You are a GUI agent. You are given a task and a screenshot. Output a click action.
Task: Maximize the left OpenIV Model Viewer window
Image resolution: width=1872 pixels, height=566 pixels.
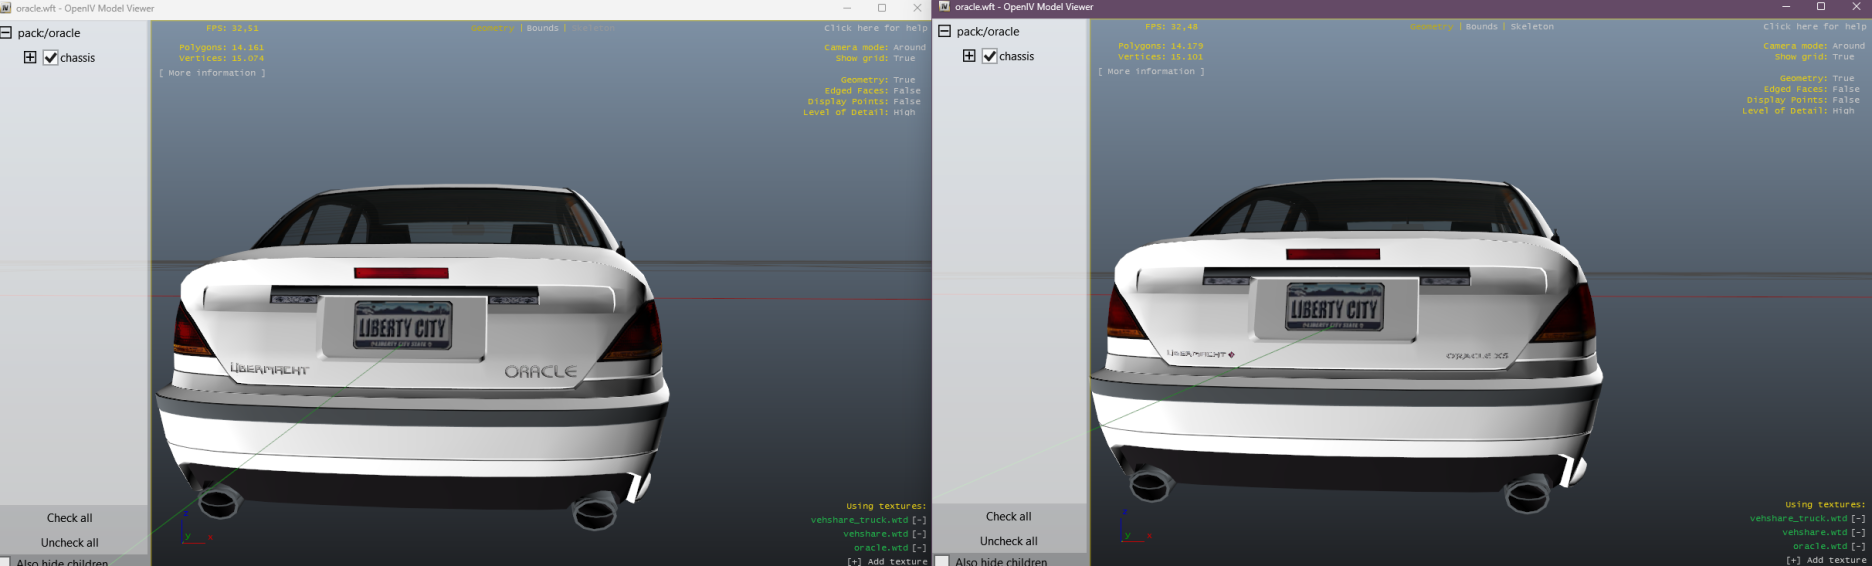(x=882, y=8)
